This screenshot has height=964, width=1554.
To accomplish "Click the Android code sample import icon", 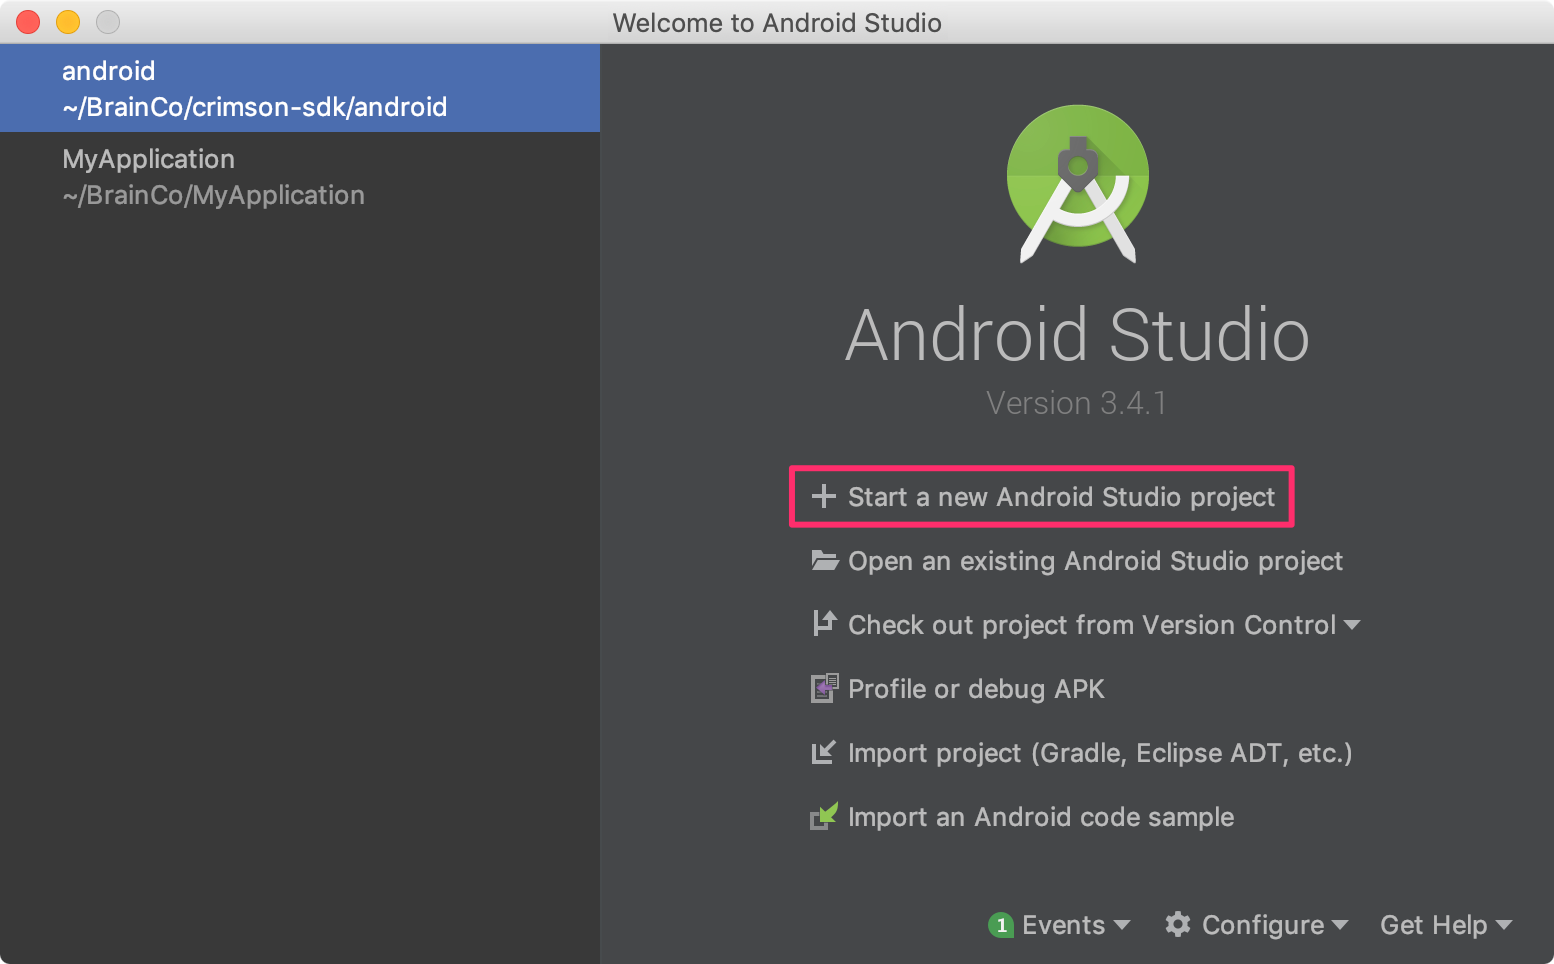I will pyautogui.click(x=824, y=816).
